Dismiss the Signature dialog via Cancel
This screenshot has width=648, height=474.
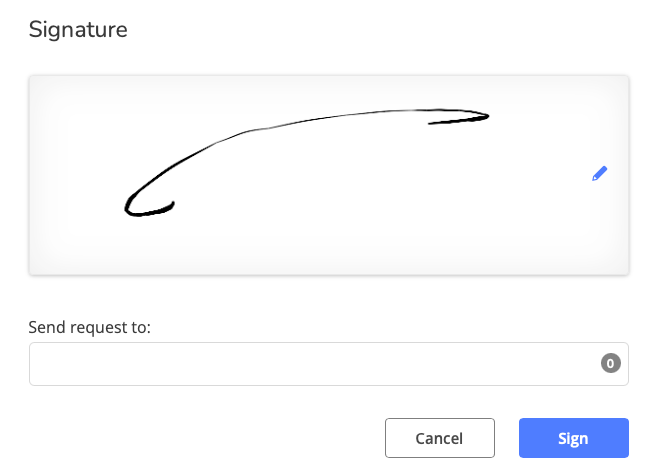(x=439, y=438)
